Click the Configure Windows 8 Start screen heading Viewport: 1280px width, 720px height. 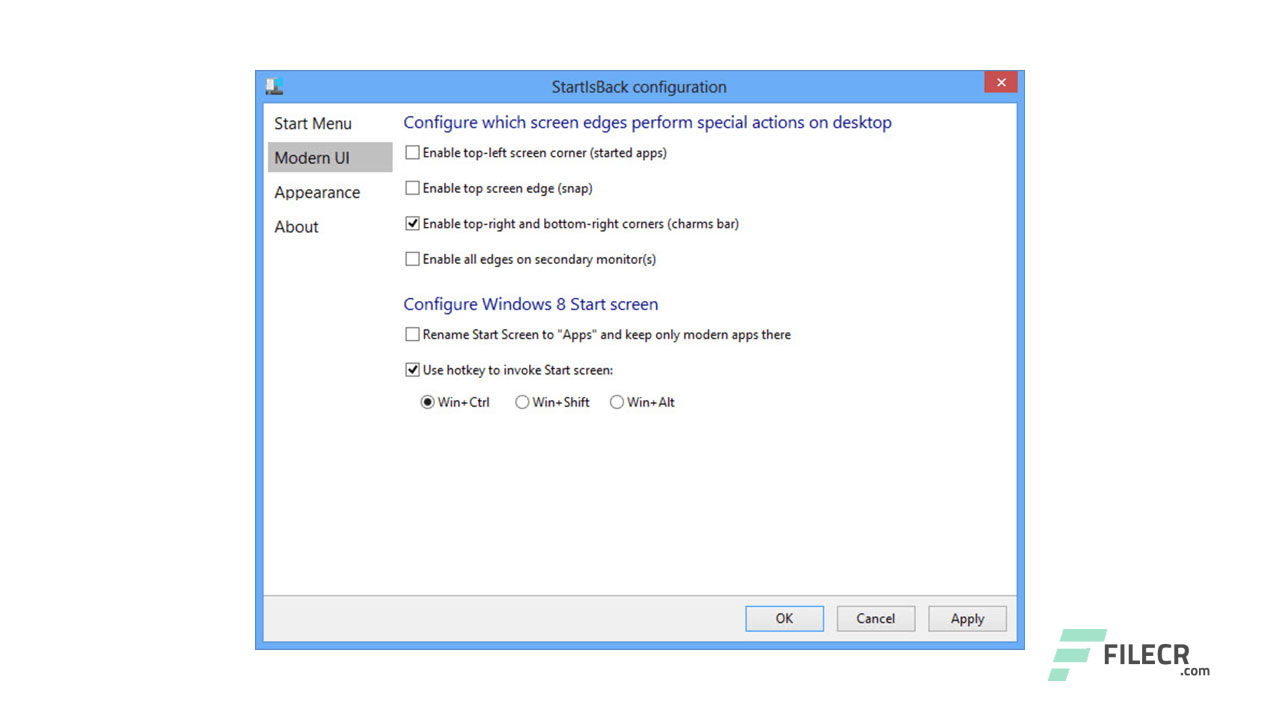(531, 304)
